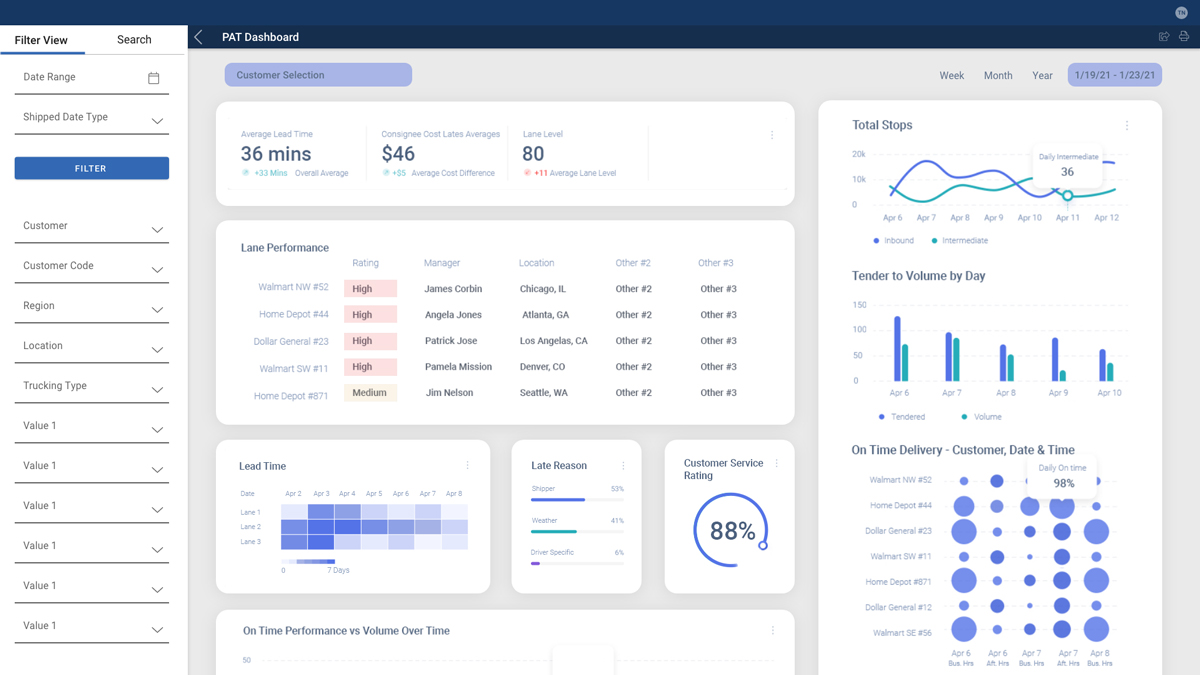Open the TN user avatar menu
The height and width of the screenshot is (675, 1200).
[1181, 12]
